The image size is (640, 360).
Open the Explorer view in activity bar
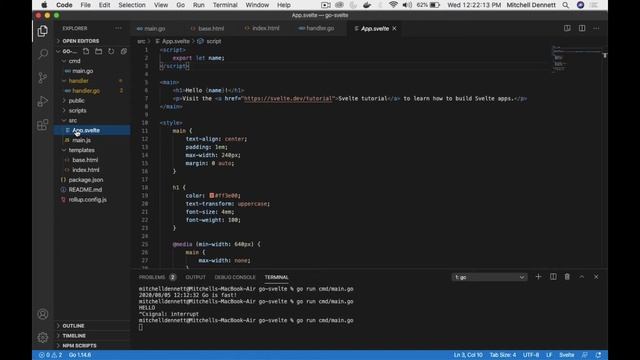(x=42, y=31)
